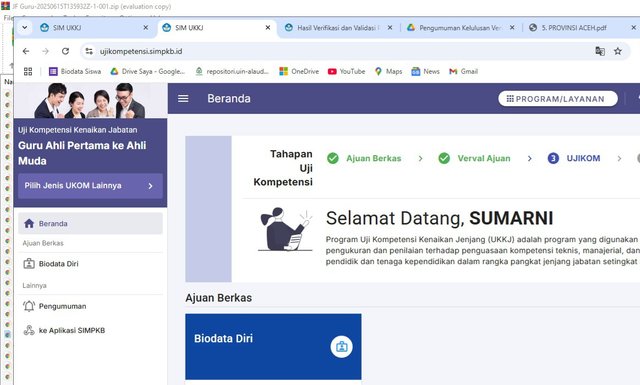The width and height of the screenshot is (640, 385).
Task: Click the ID badge icon beside Biodata Diri
Action: tap(29, 264)
